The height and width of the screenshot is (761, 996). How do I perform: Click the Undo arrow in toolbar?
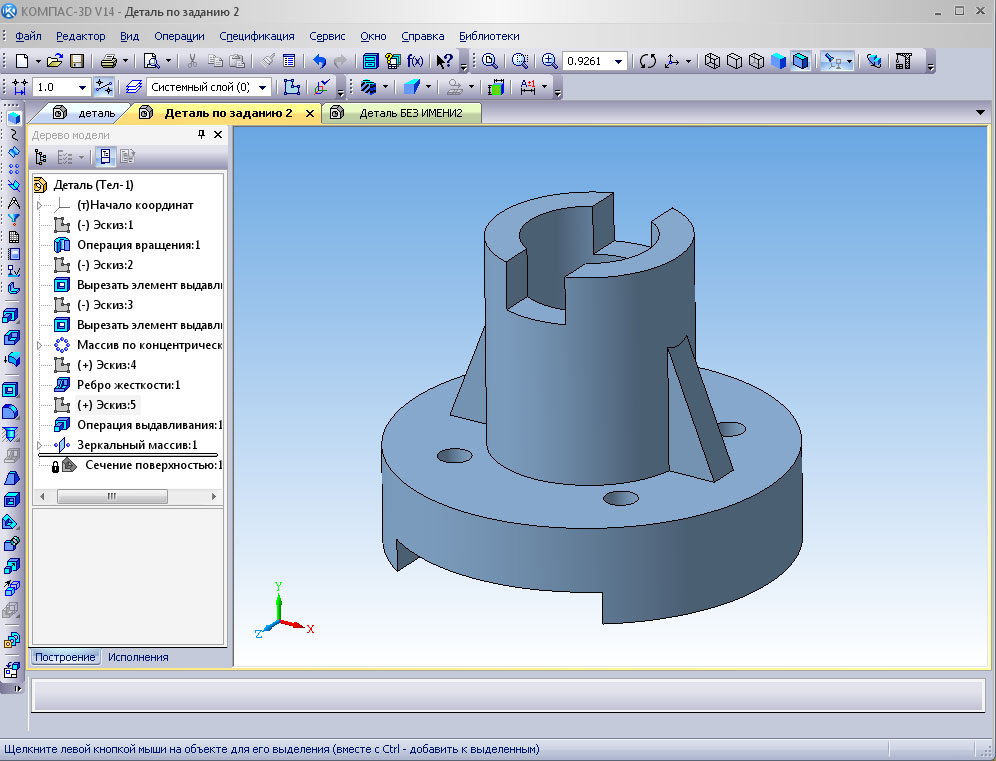pyautogui.click(x=320, y=61)
